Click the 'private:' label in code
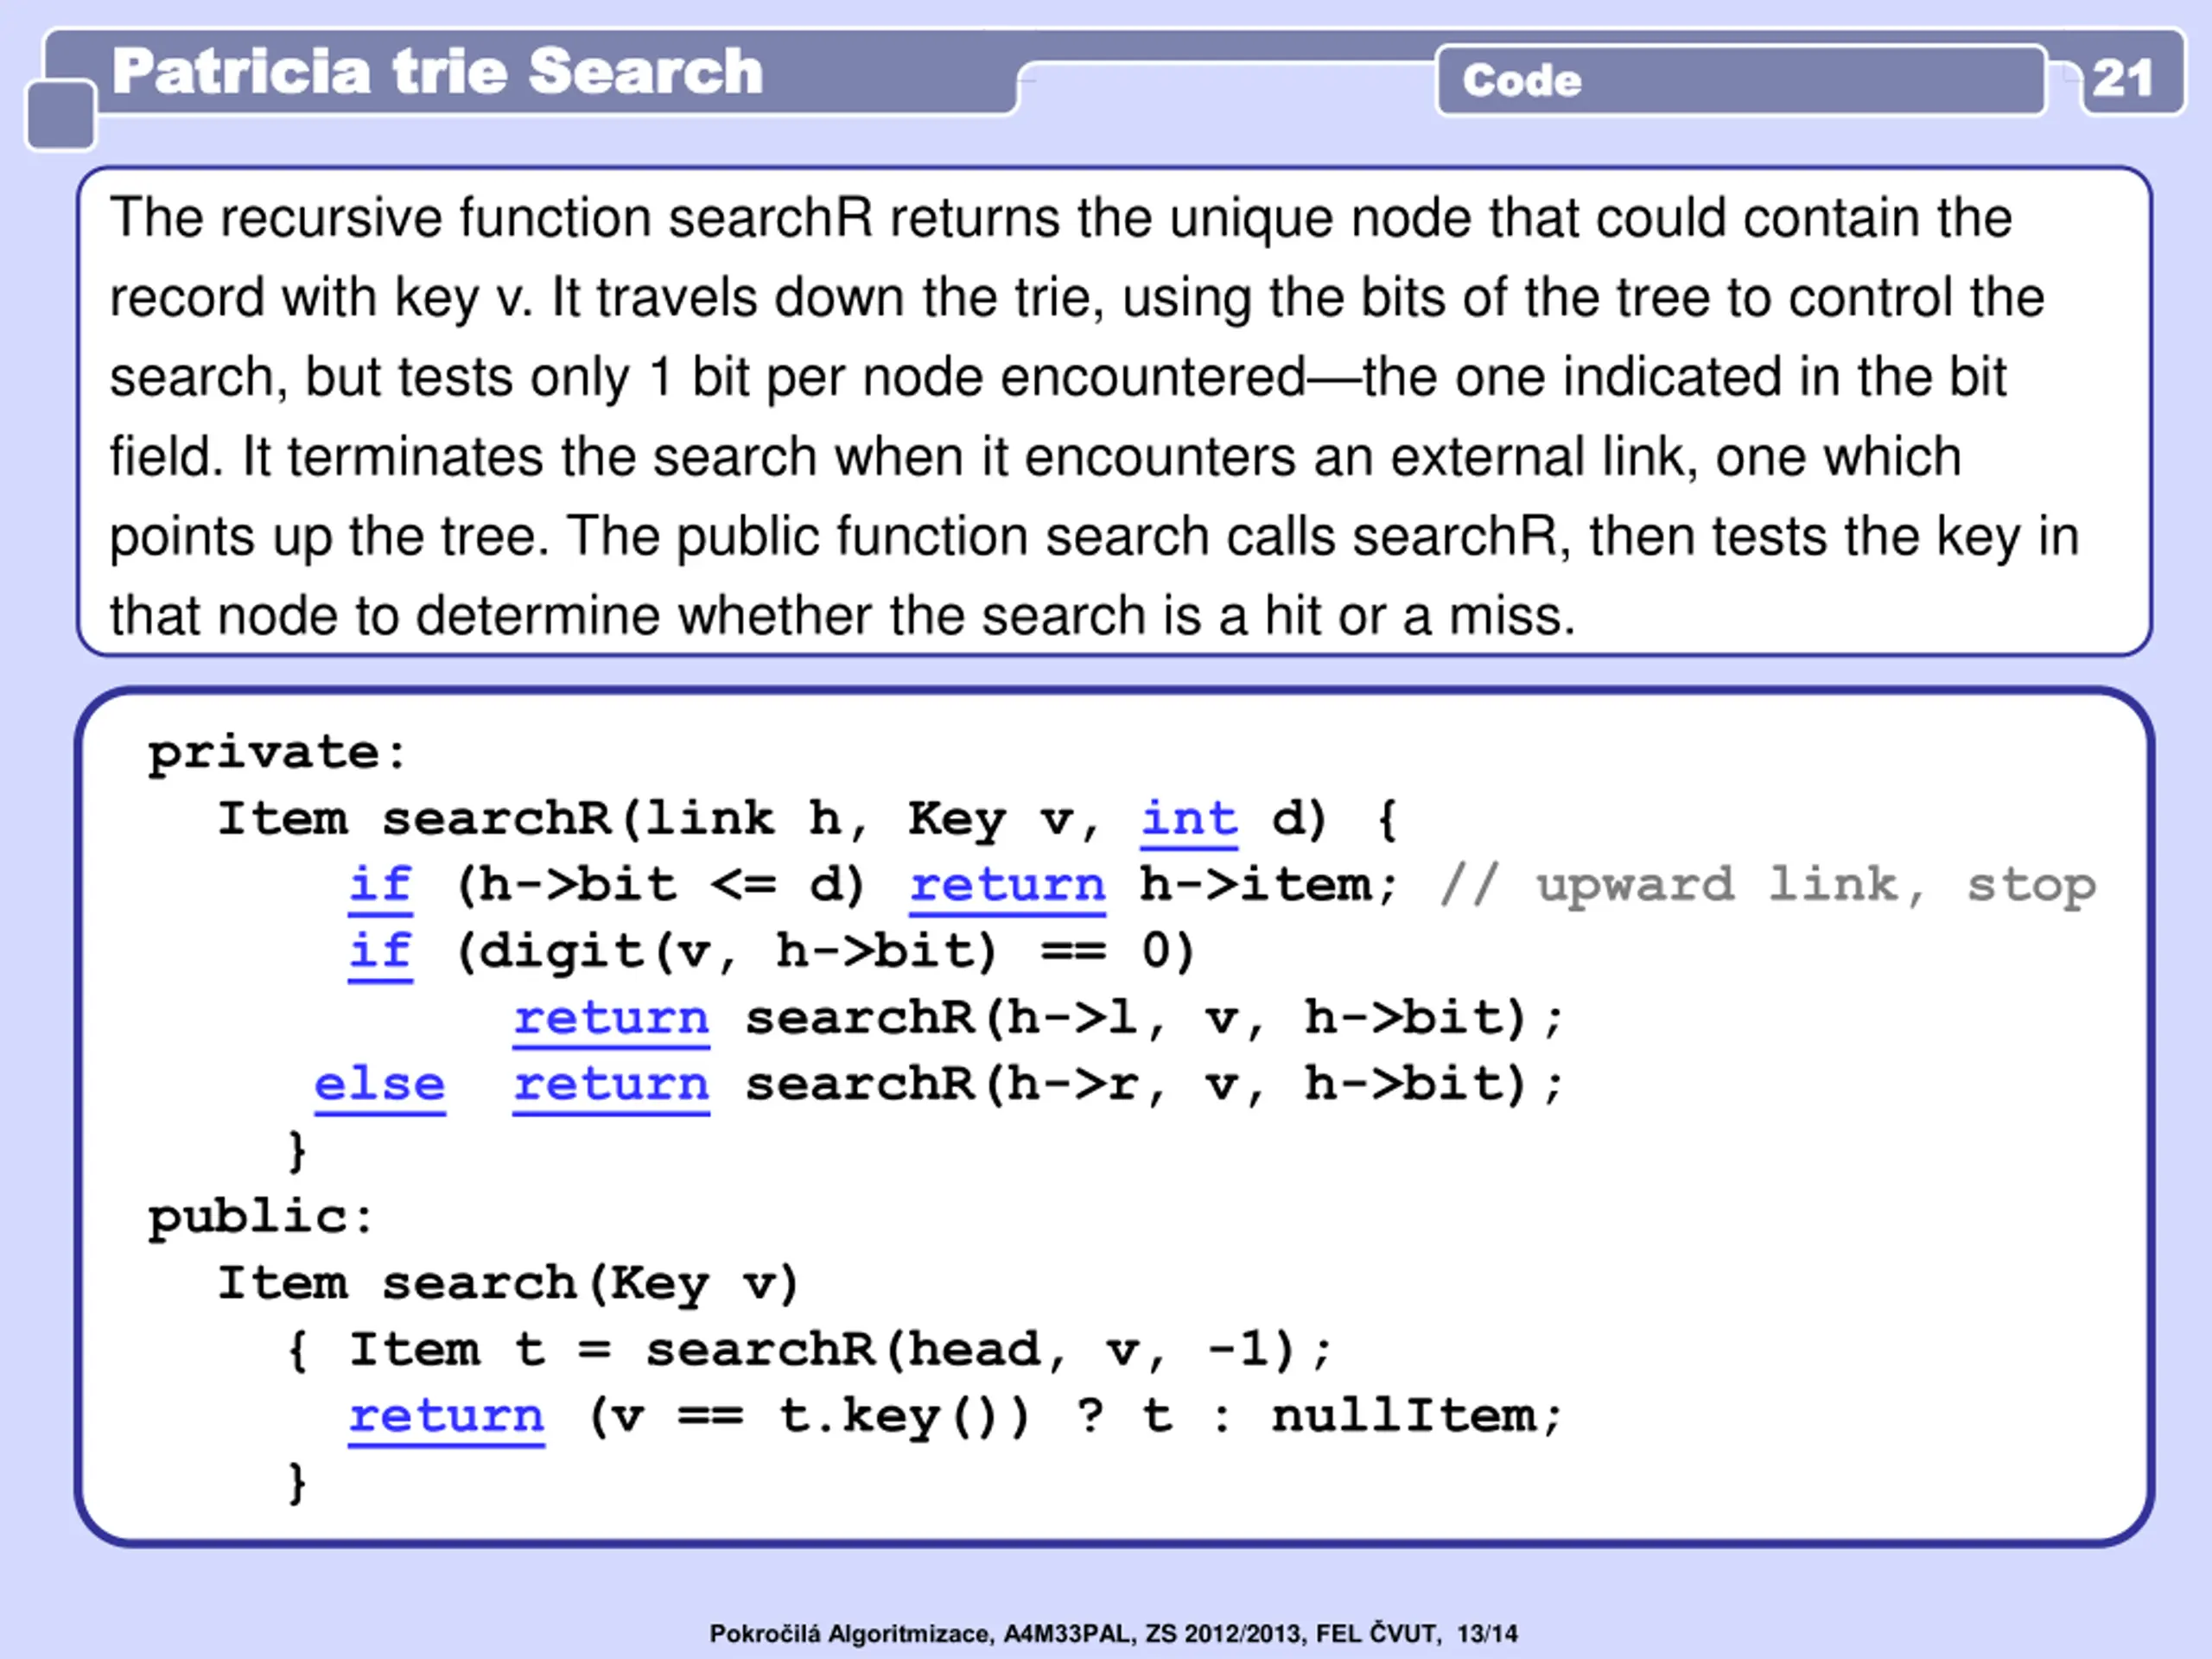The width and height of the screenshot is (2212, 1659). point(277,753)
